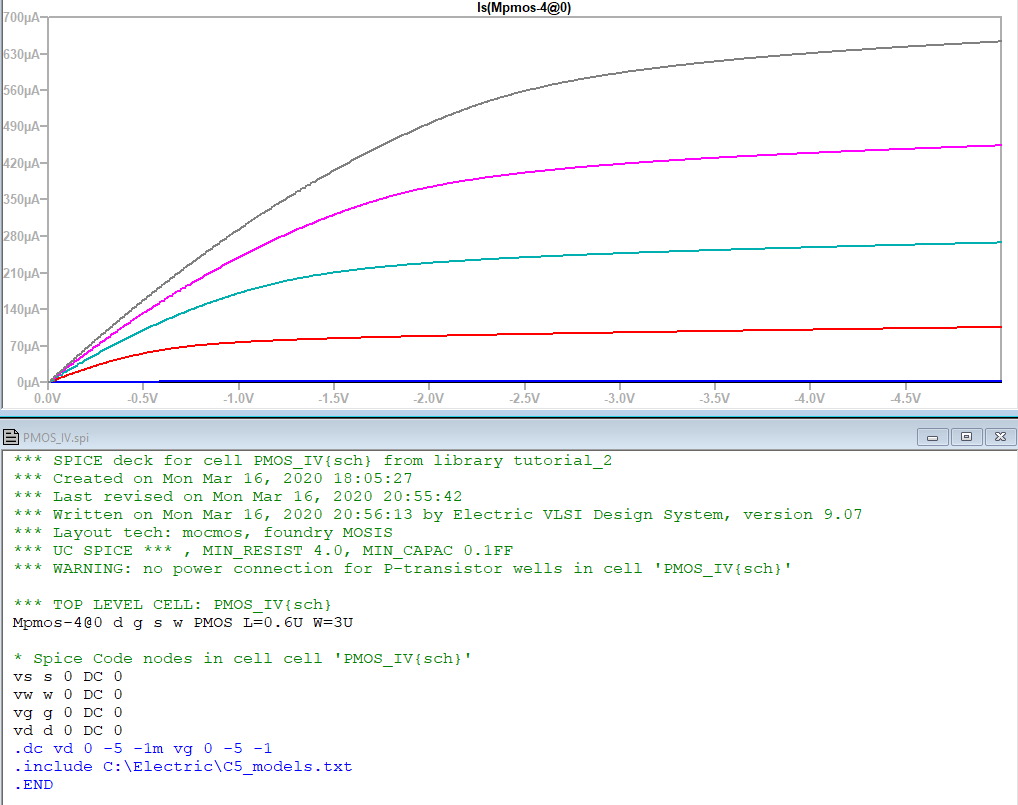
Task: Click the -4.5V horizontal axis label
Action: [x=904, y=397]
